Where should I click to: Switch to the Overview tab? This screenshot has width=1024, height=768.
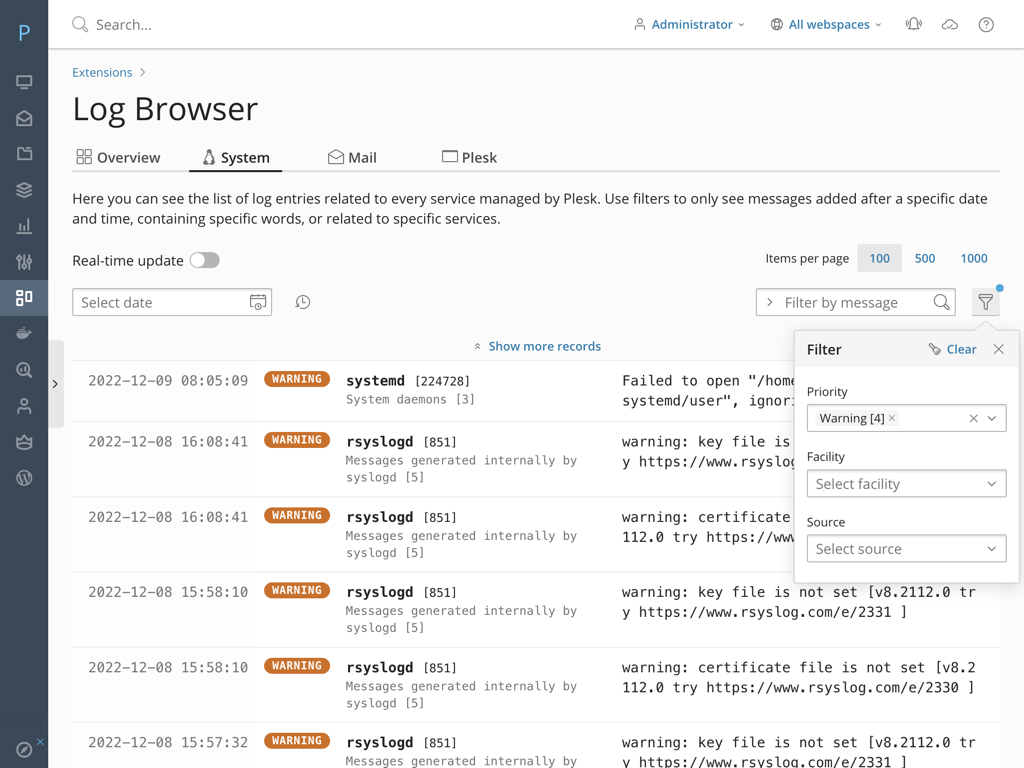coord(119,156)
